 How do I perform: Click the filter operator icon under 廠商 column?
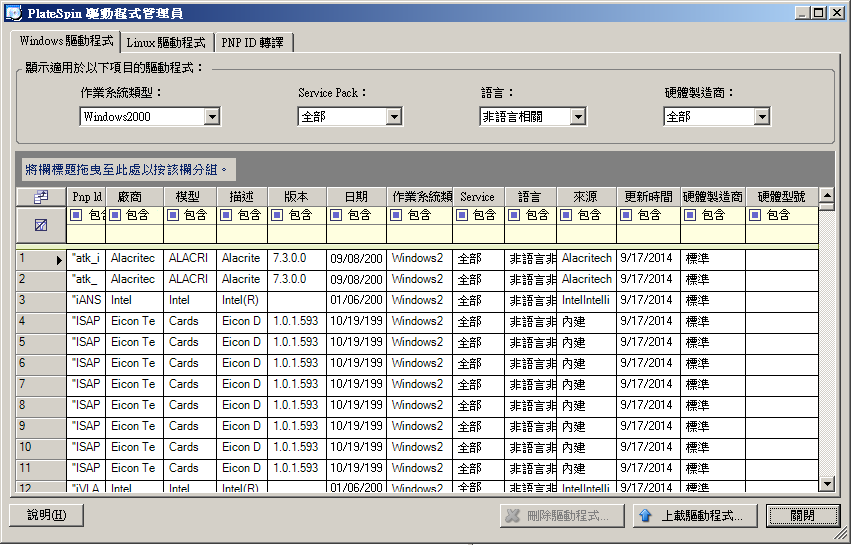point(116,215)
